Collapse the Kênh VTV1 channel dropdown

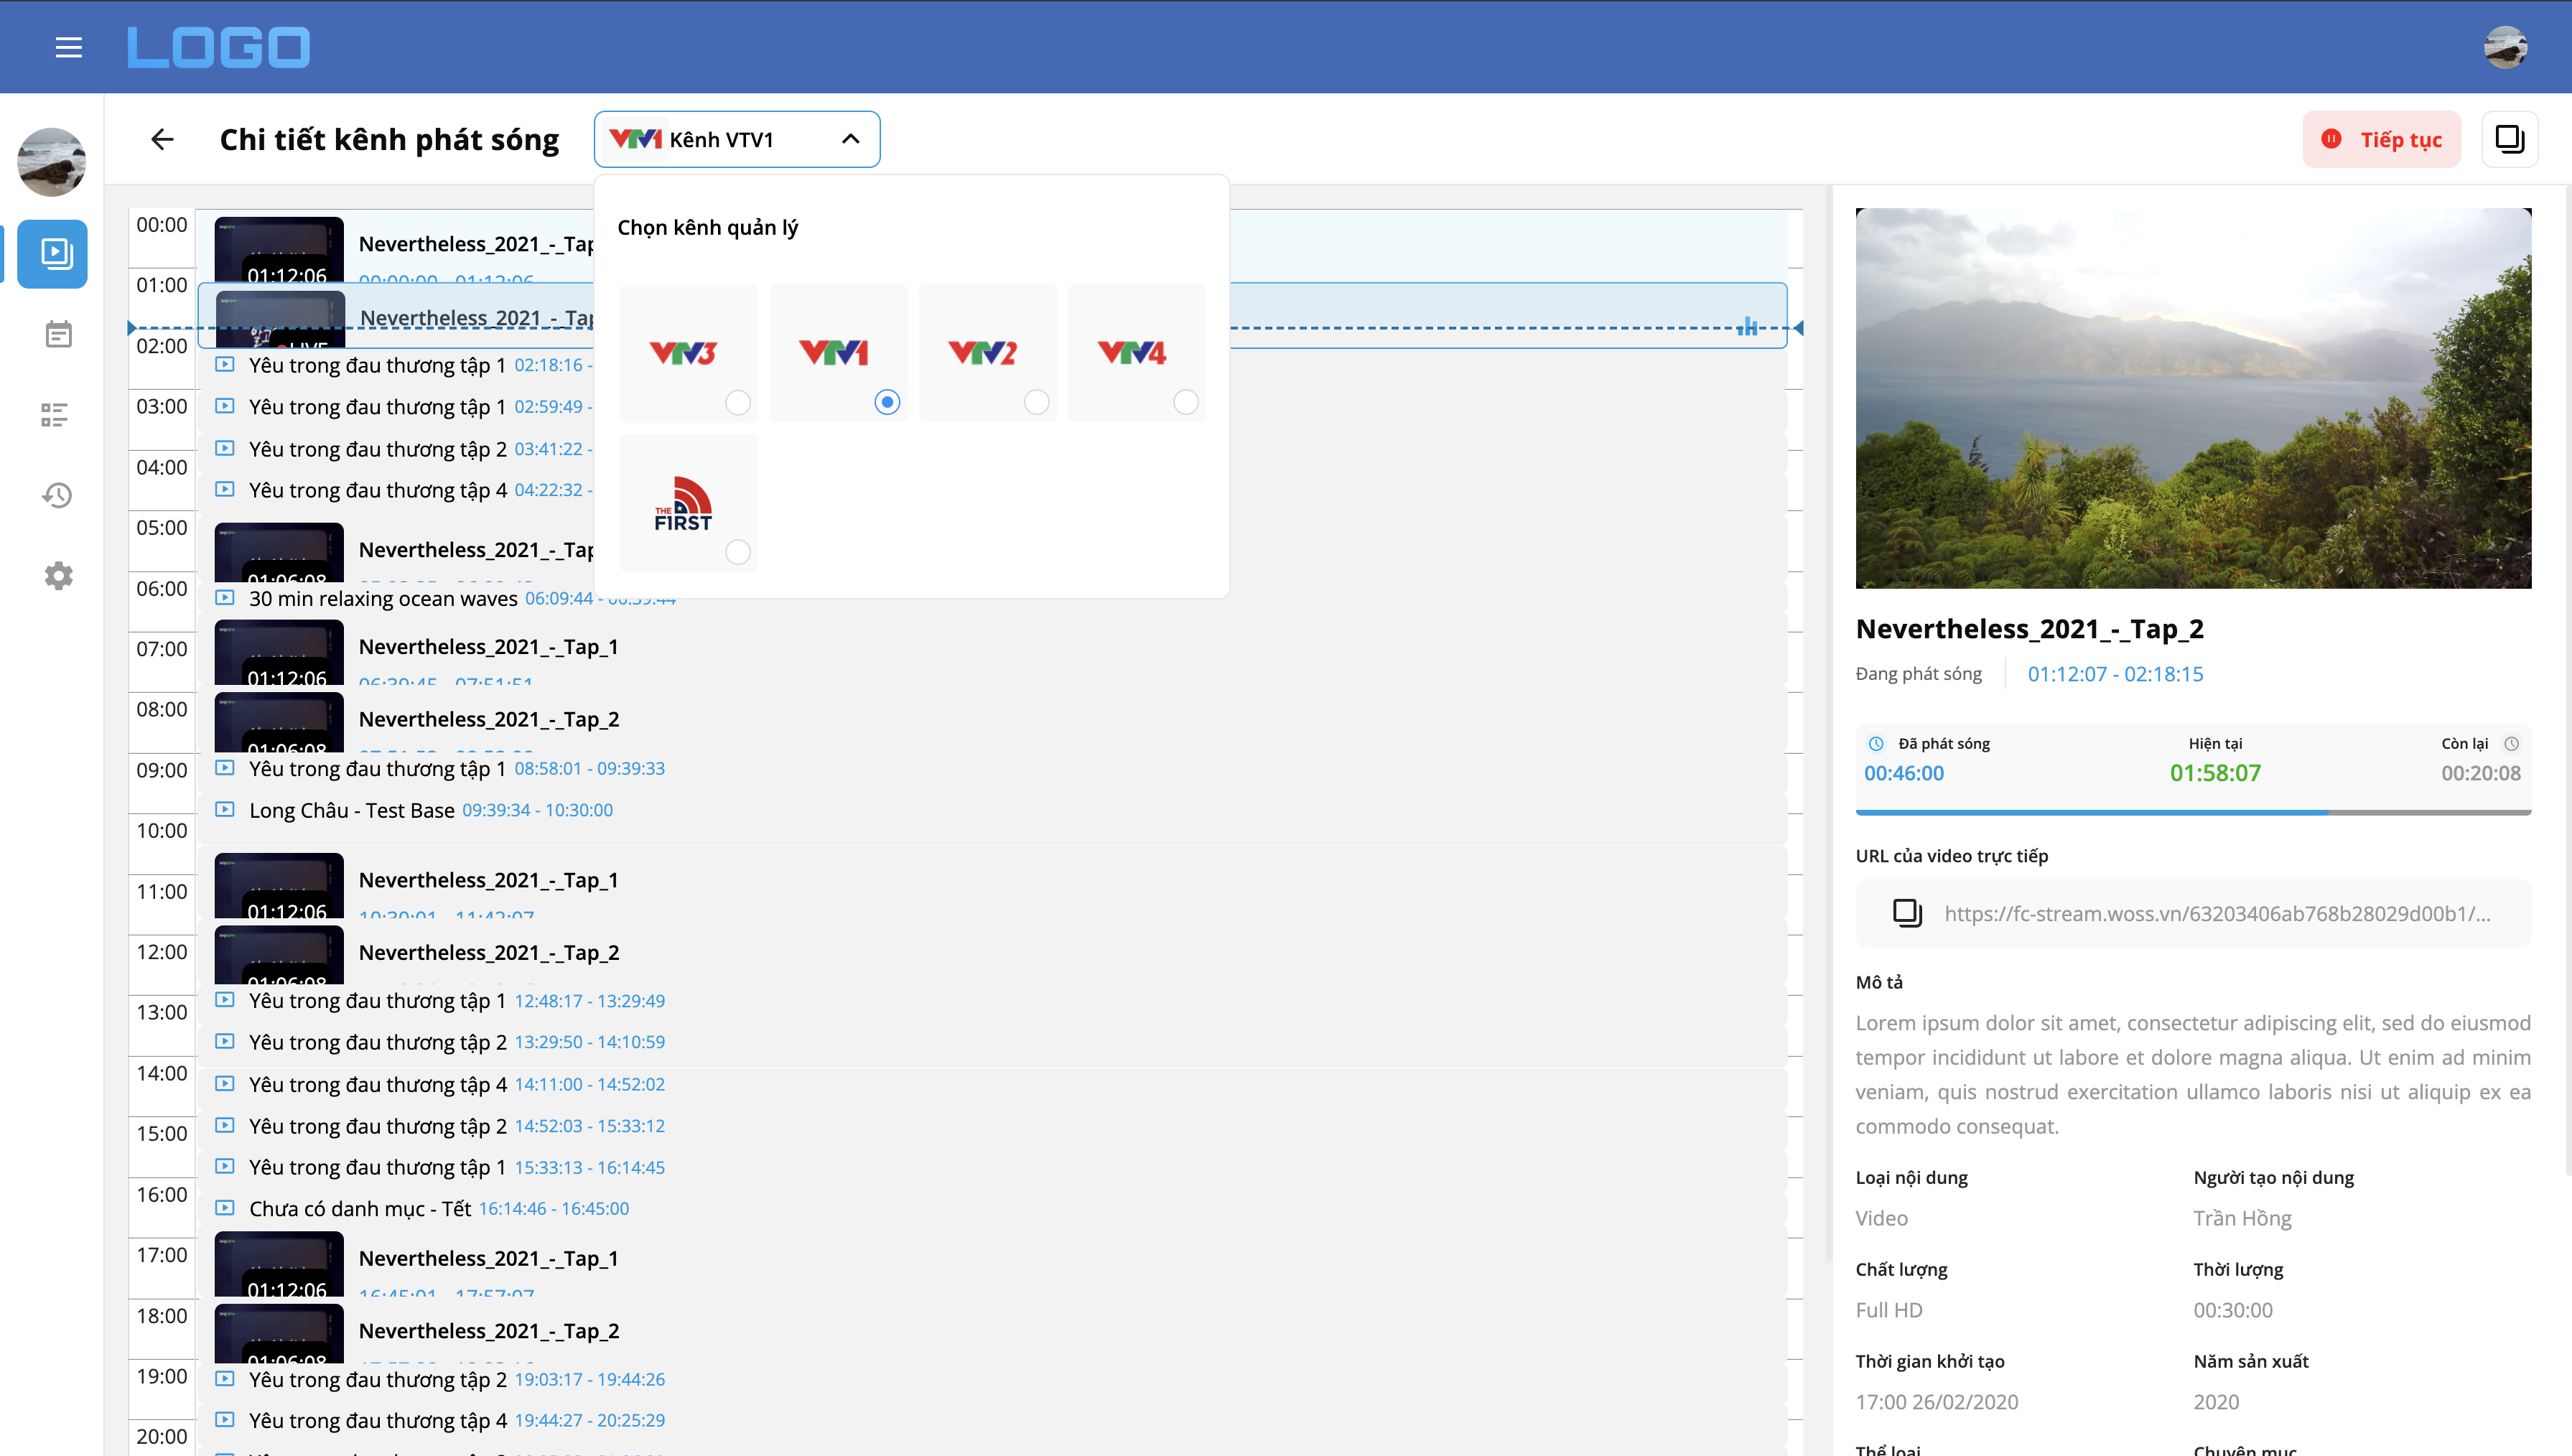851,139
